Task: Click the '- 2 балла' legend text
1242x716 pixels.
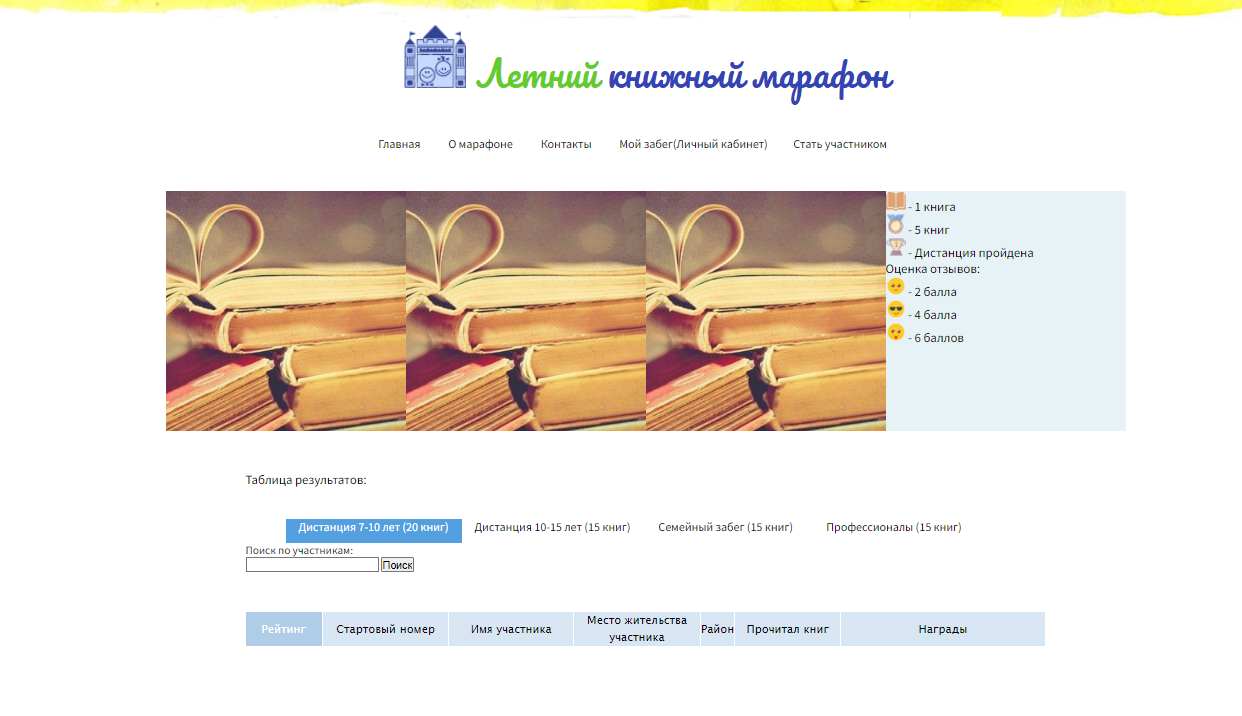Action: click(x=933, y=292)
